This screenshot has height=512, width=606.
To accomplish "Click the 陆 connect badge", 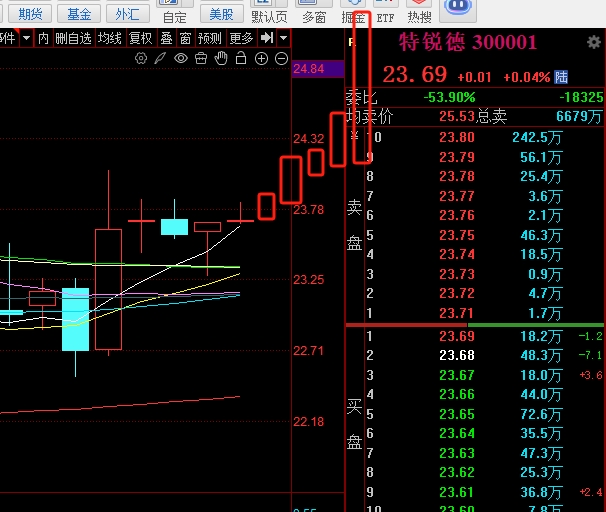I will click(561, 77).
